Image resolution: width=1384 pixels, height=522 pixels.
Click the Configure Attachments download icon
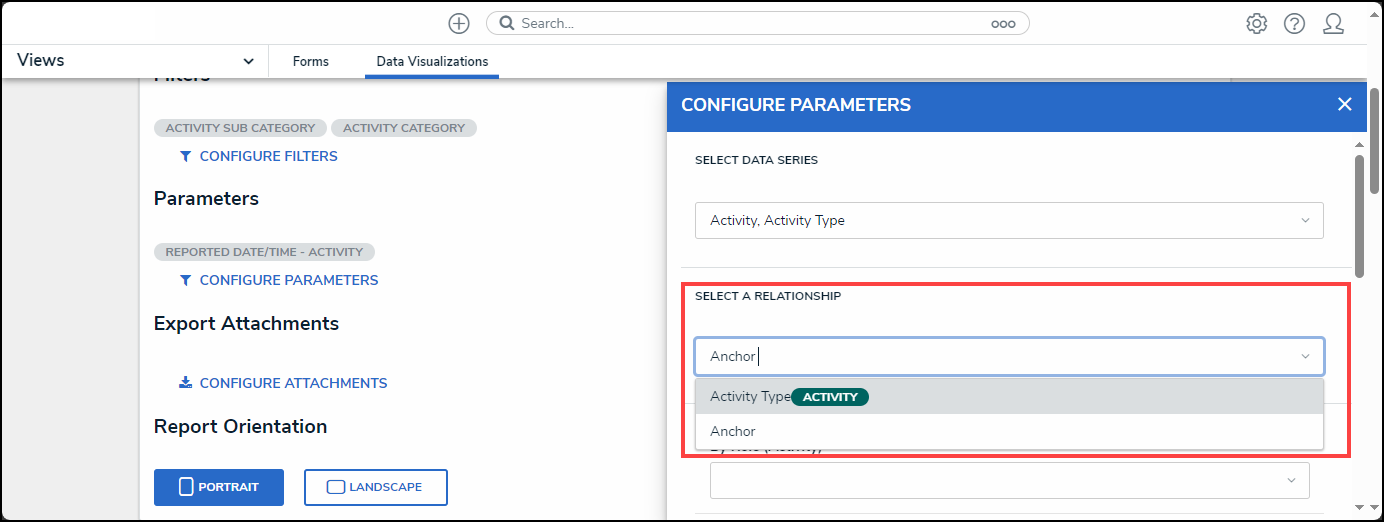coord(185,383)
